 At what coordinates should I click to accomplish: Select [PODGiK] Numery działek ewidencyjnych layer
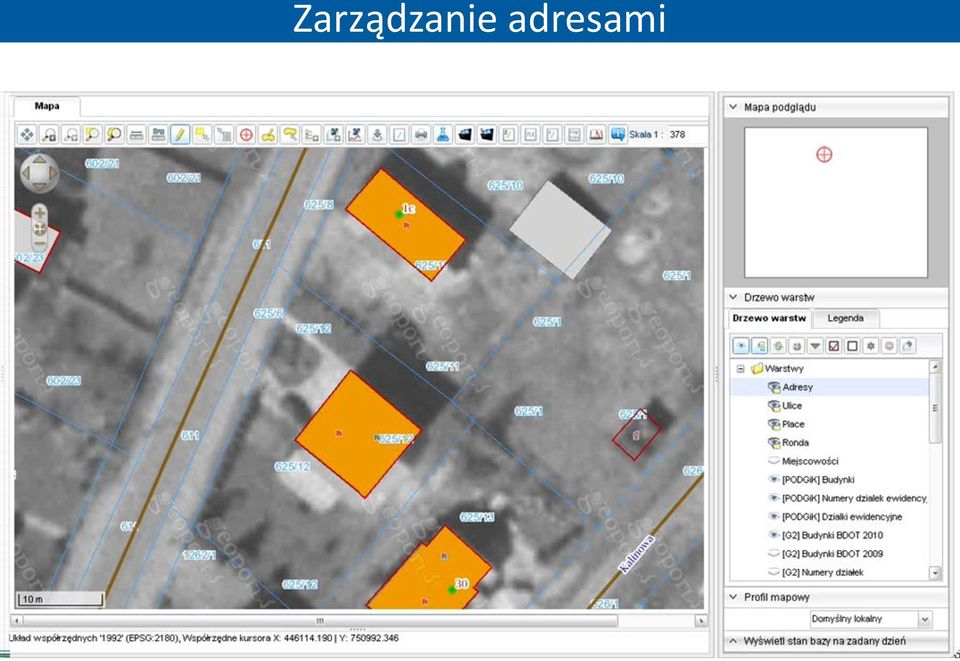coord(854,498)
